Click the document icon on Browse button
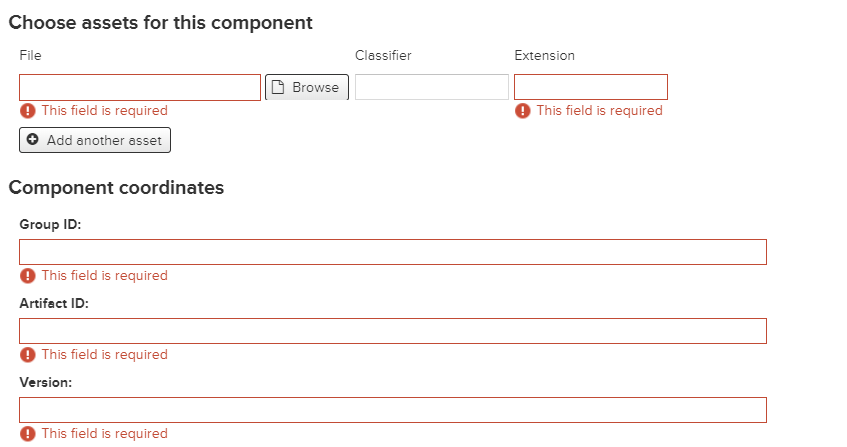Image resolution: width=847 pixels, height=447 pixels. (x=280, y=87)
